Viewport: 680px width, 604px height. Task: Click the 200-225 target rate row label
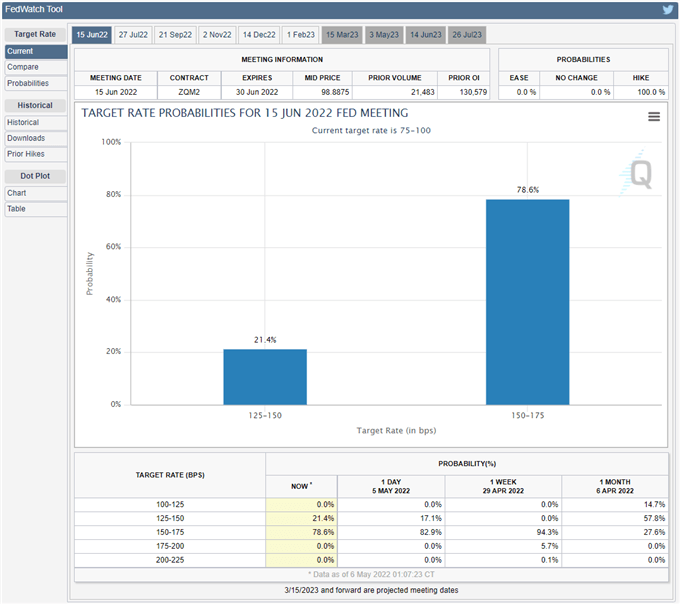[x=170, y=560]
